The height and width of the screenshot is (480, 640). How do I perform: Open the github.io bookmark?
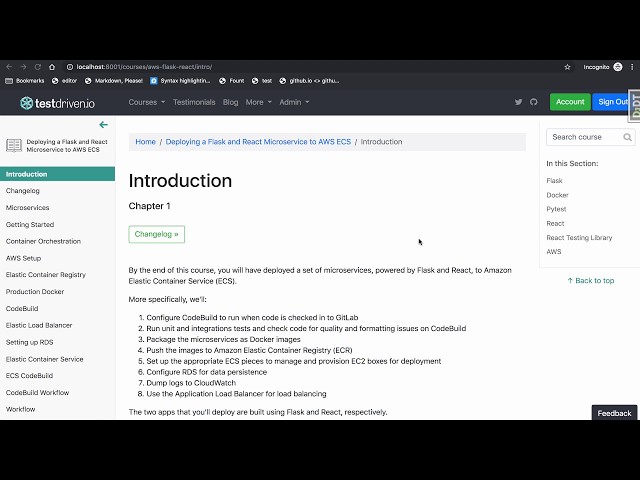tap(309, 81)
